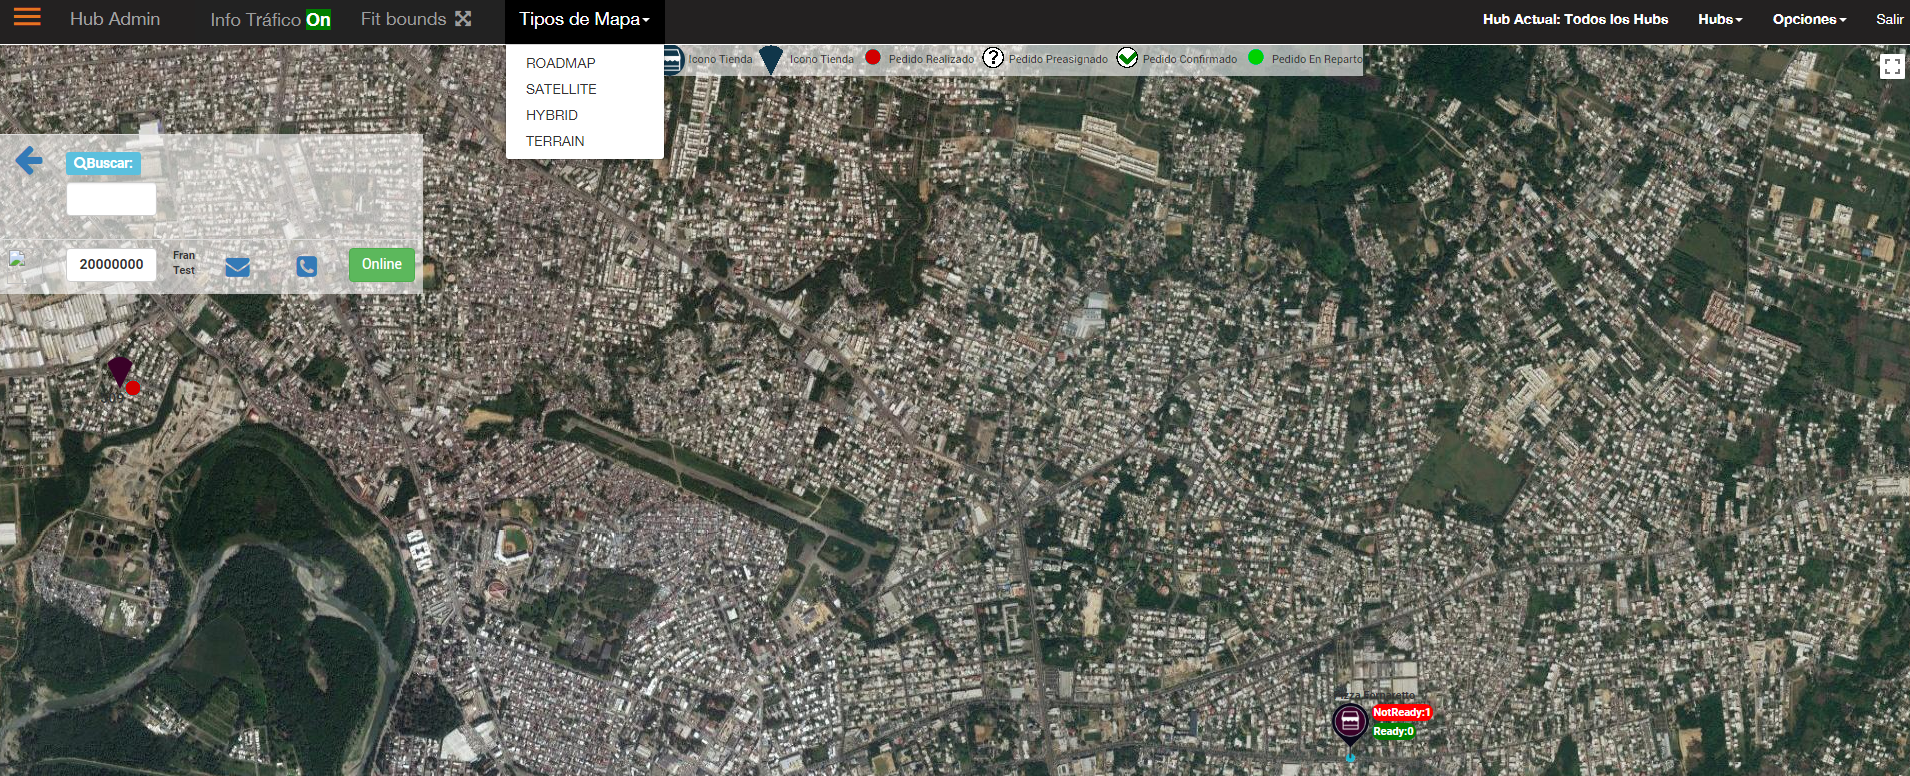Collapse the Tipos de Mapa dropdown
Viewport: 1910px width, 776px height.
[x=584, y=20]
